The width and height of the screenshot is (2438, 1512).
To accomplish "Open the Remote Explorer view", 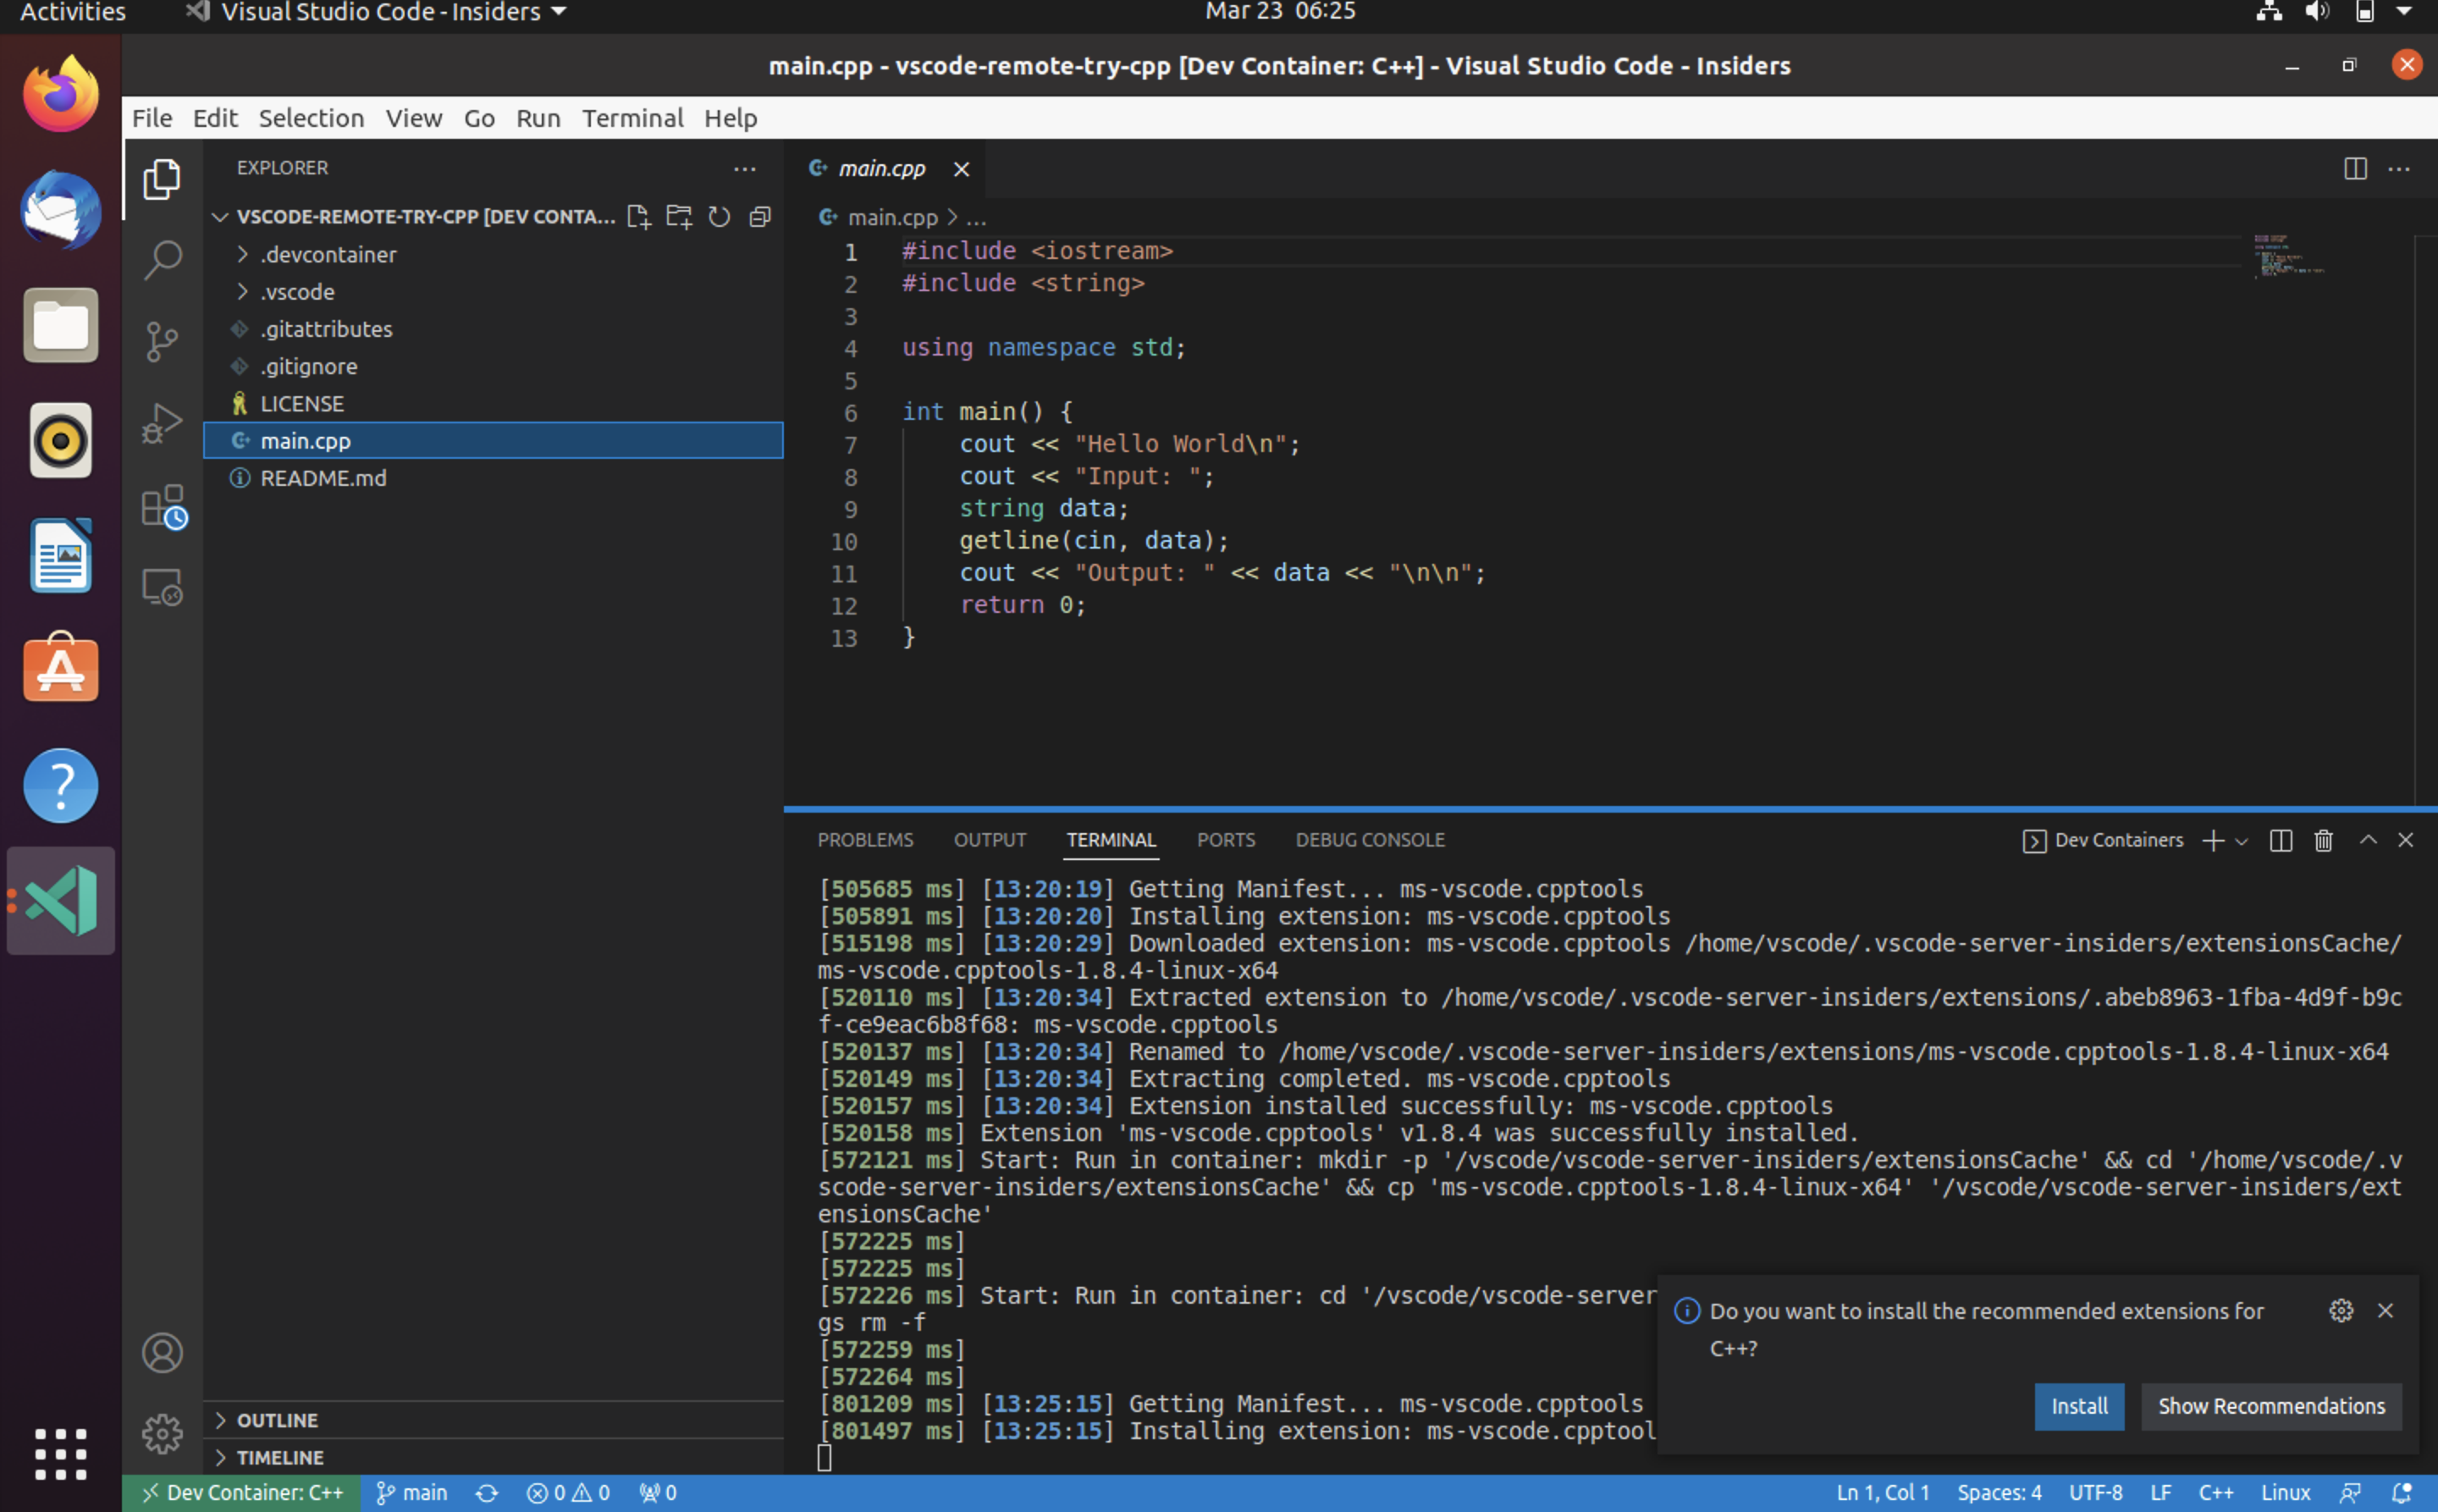I will 162,587.
